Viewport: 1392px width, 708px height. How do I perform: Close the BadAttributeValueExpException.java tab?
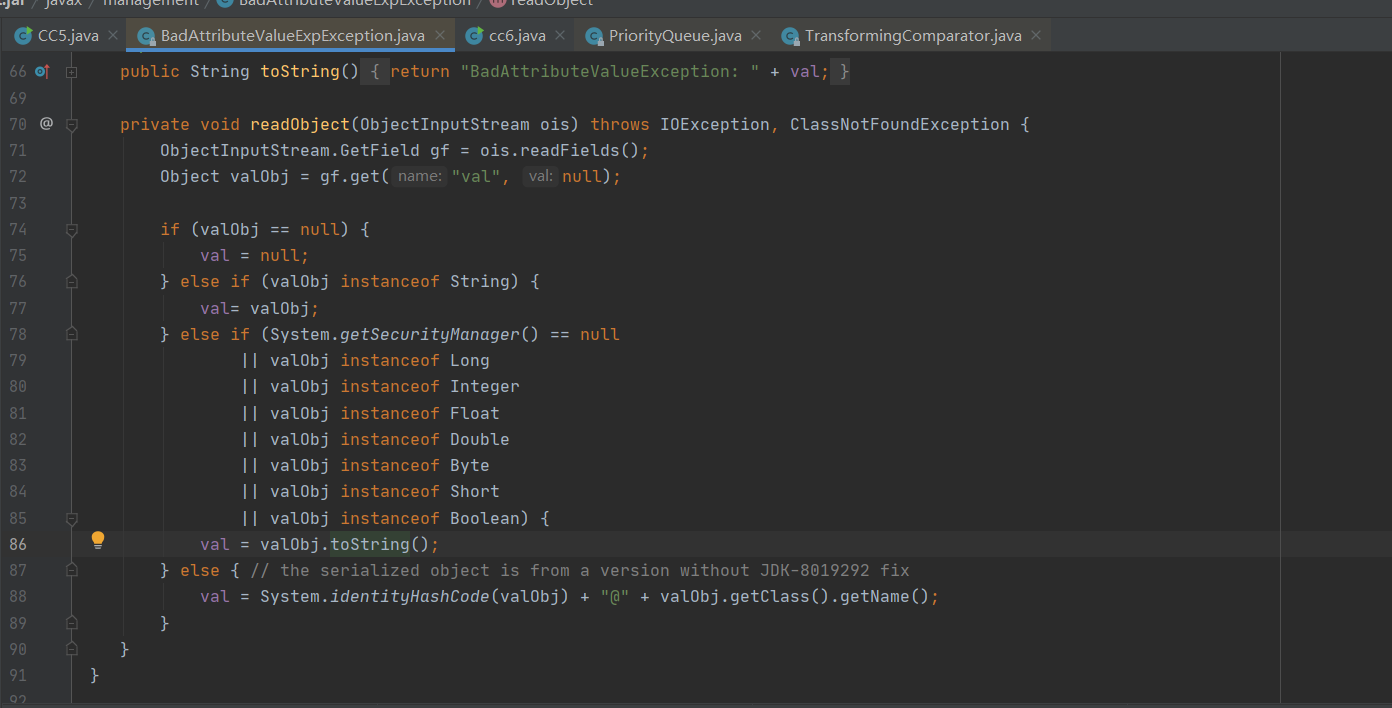click(x=439, y=36)
